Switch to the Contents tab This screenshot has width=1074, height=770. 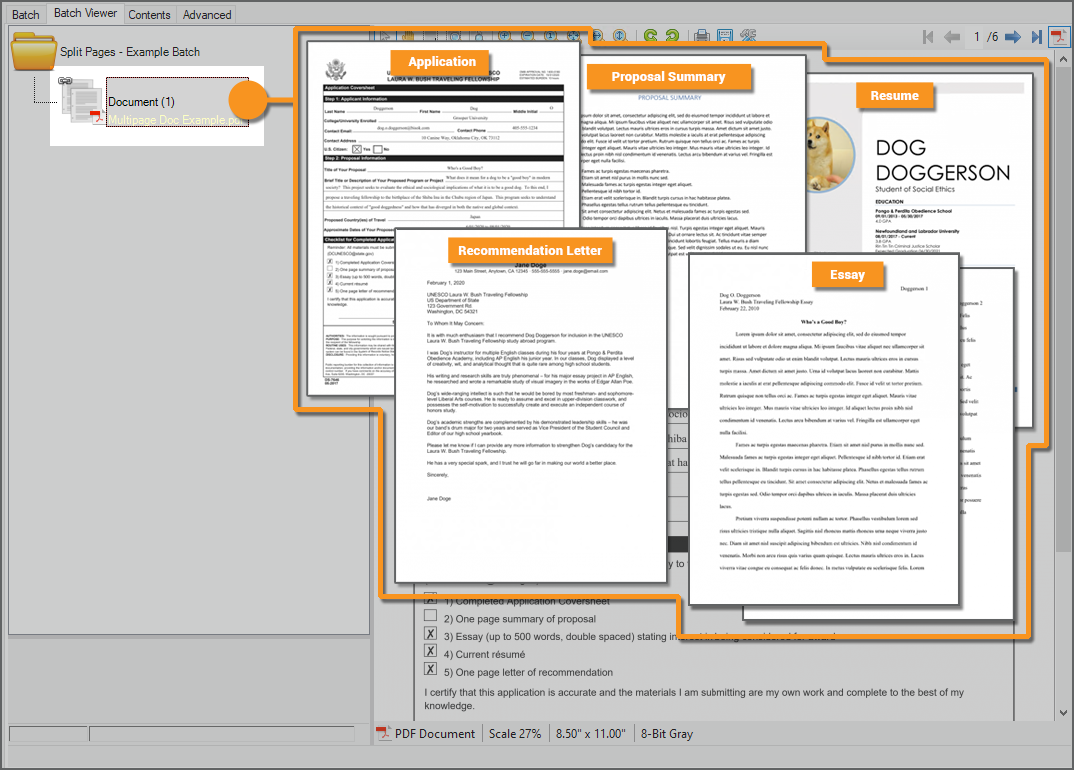coord(149,14)
